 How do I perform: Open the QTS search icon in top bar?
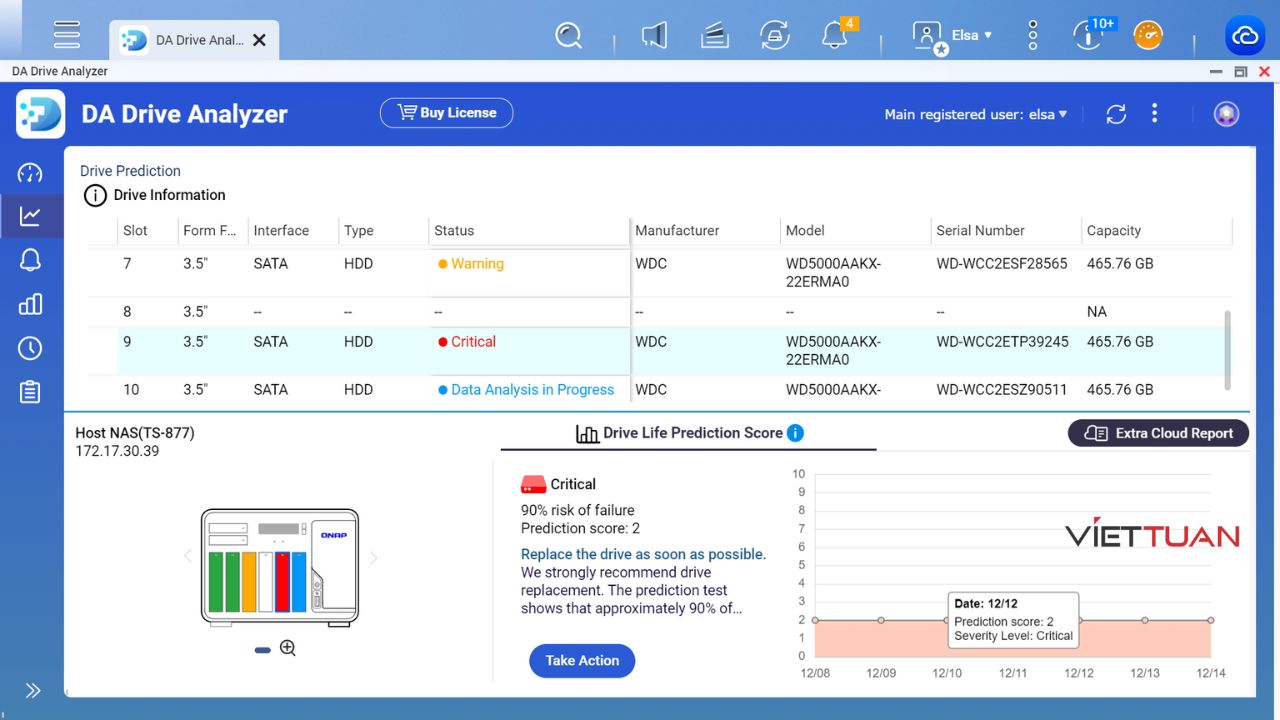(x=568, y=36)
